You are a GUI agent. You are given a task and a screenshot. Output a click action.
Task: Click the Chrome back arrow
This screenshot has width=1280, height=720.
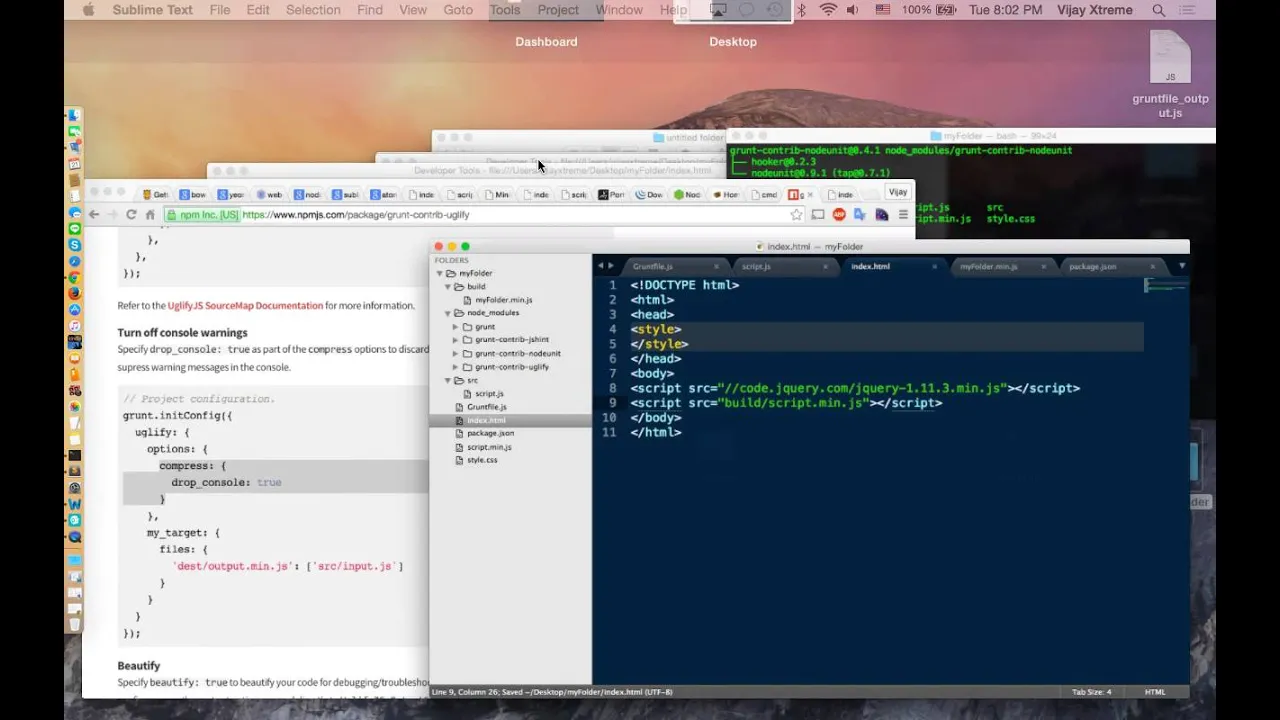pyautogui.click(x=94, y=215)
